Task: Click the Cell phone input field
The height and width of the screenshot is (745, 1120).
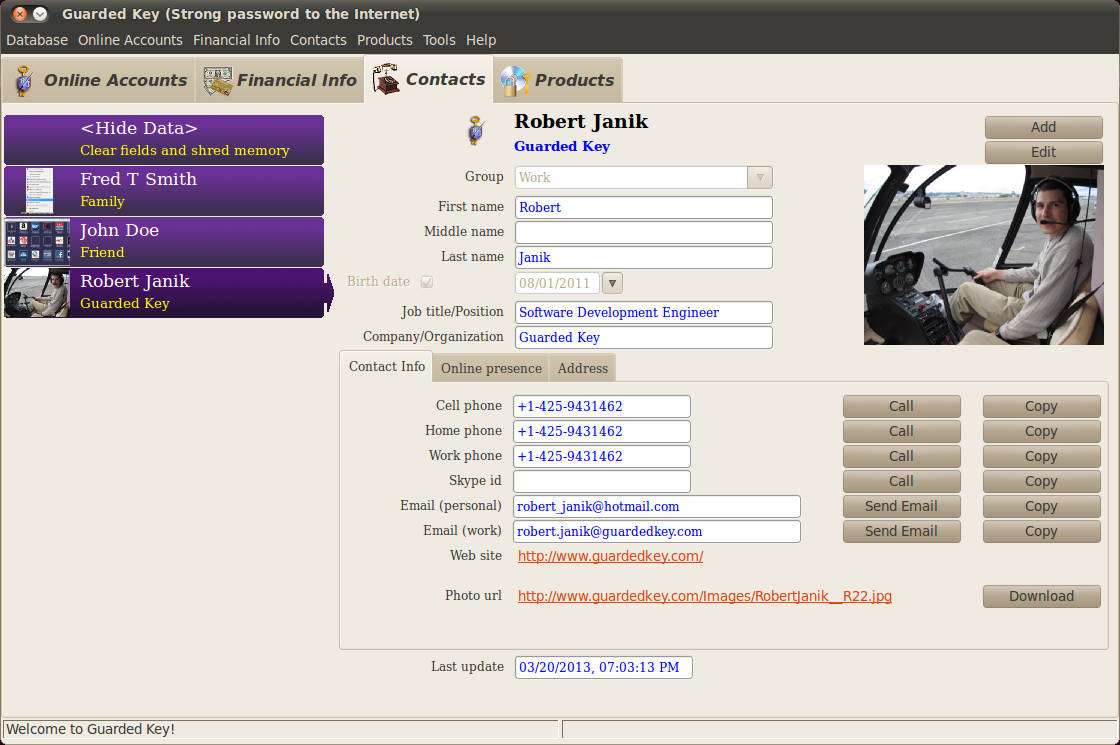Action: (602, 406)
